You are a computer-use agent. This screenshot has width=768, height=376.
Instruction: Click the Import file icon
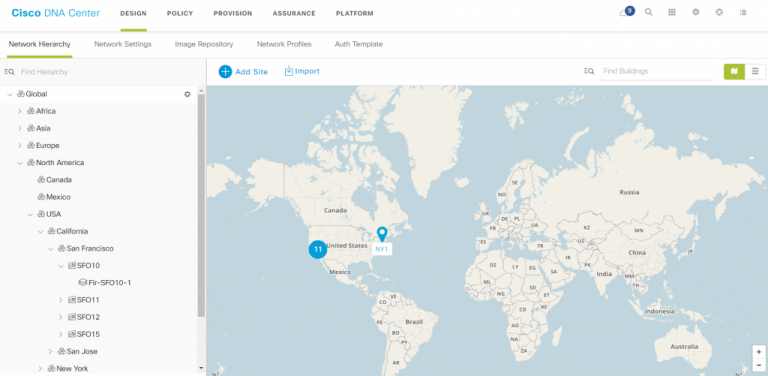288,71
